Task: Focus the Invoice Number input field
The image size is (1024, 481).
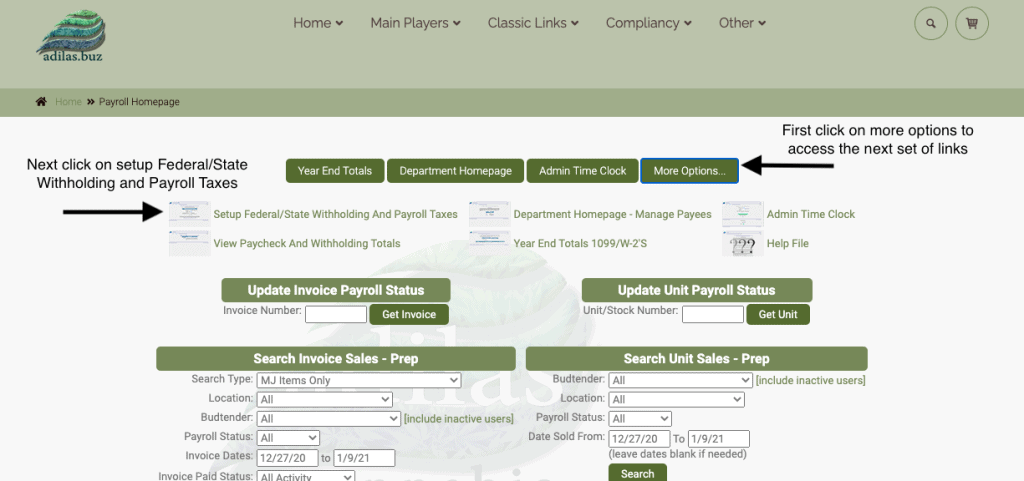Action: point(336,314)
